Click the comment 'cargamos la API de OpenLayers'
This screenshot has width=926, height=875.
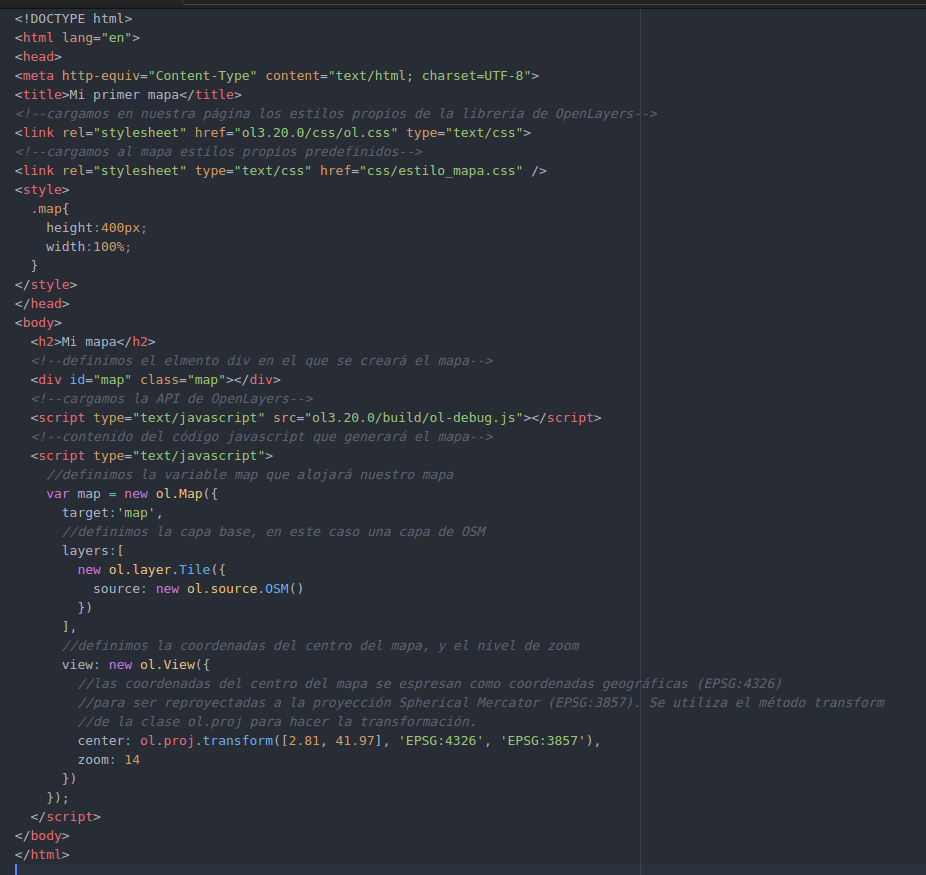(x=172, y=399)
